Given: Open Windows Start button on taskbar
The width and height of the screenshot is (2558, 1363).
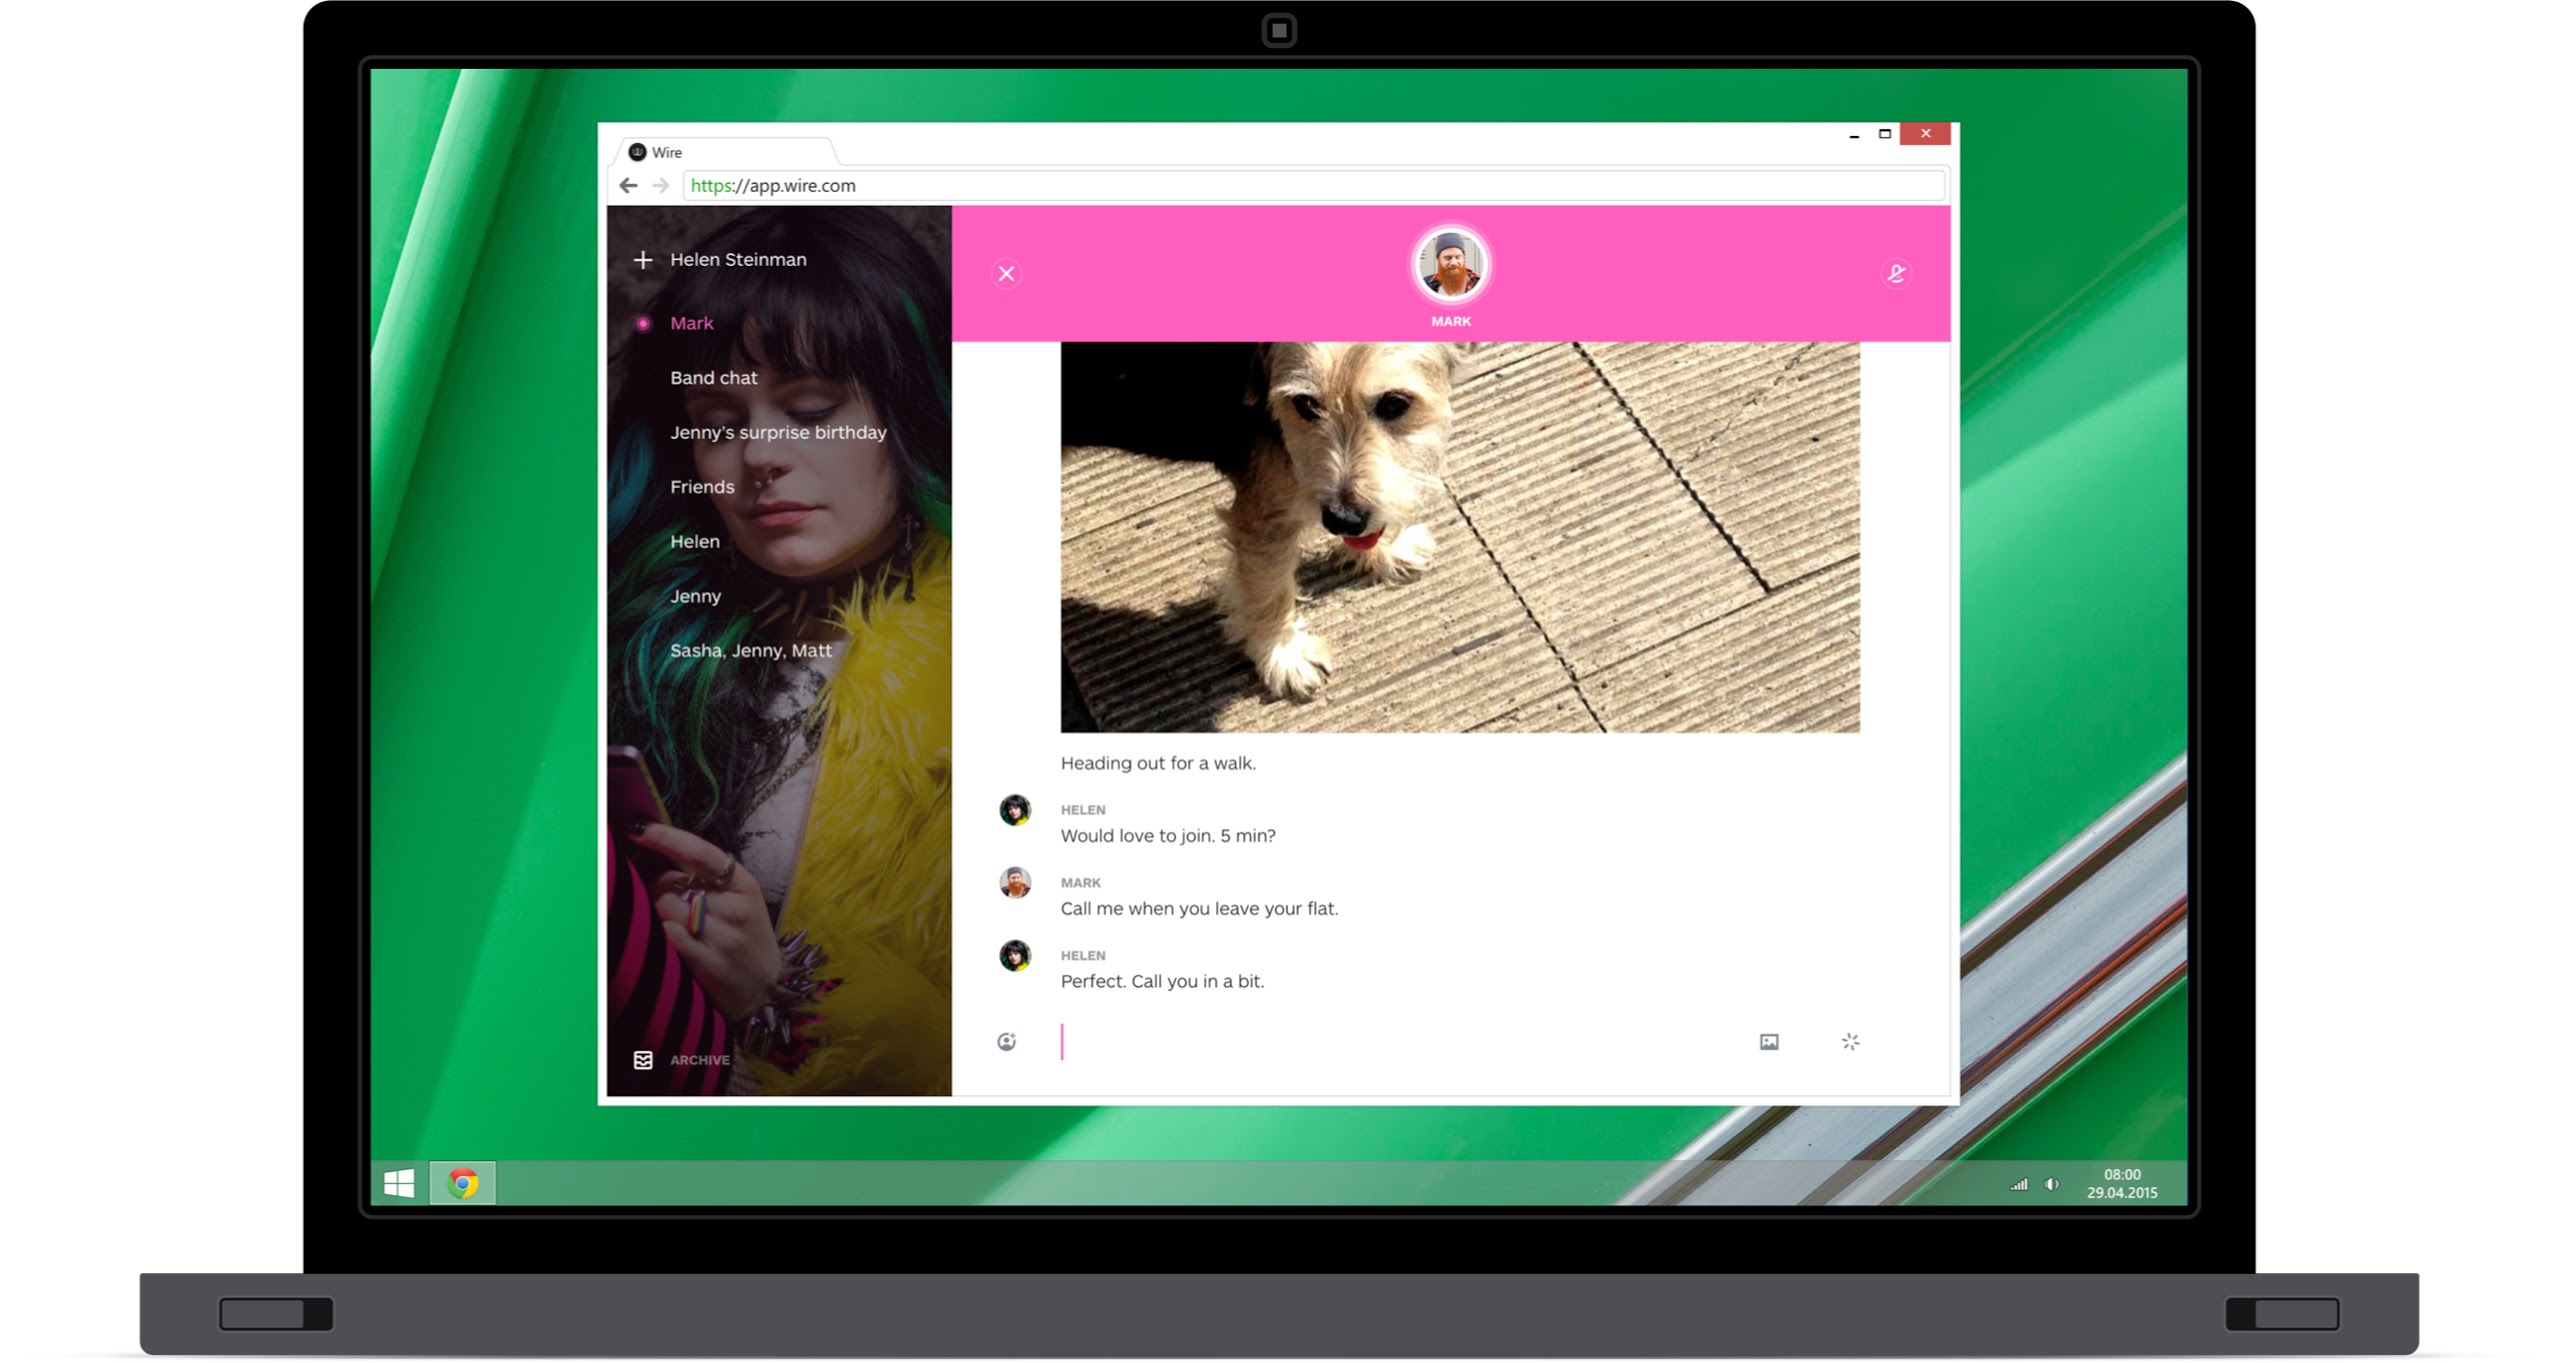Looking at the screenshot, I should pos(399,1183).
